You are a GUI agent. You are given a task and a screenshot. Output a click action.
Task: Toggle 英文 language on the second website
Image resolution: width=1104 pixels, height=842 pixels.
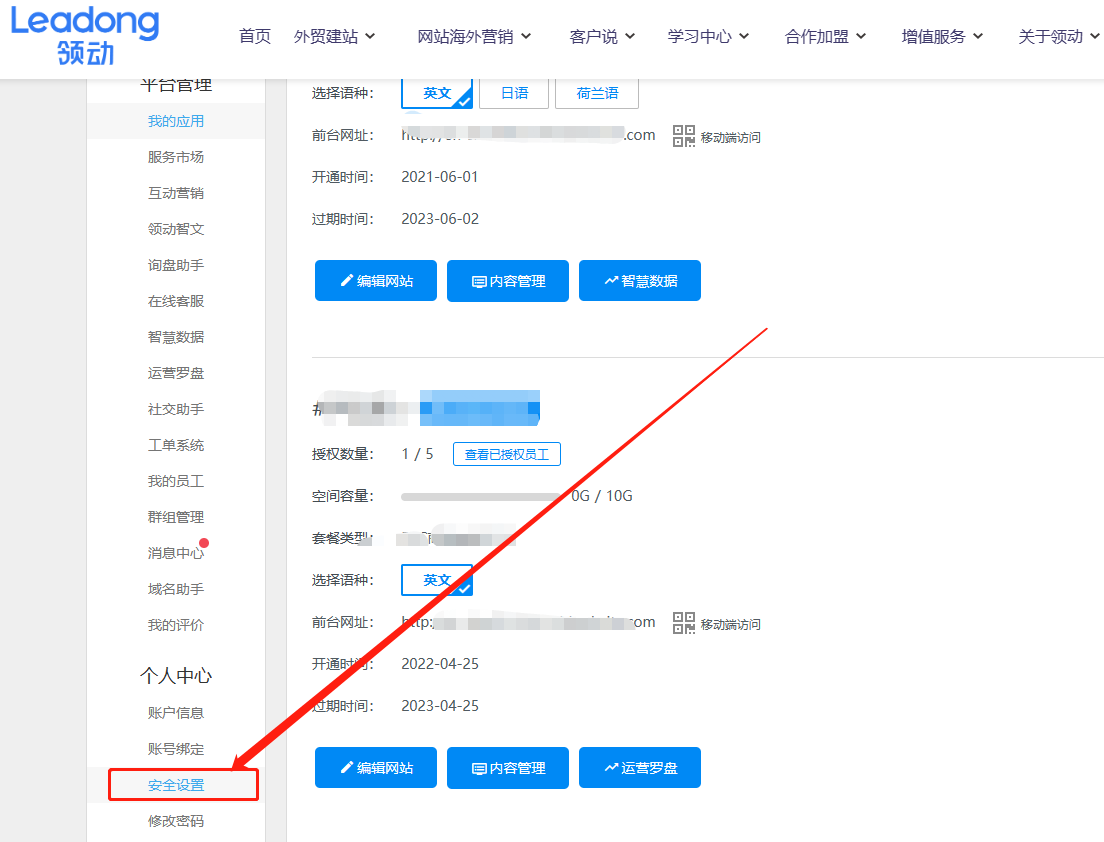coord(437,580)
